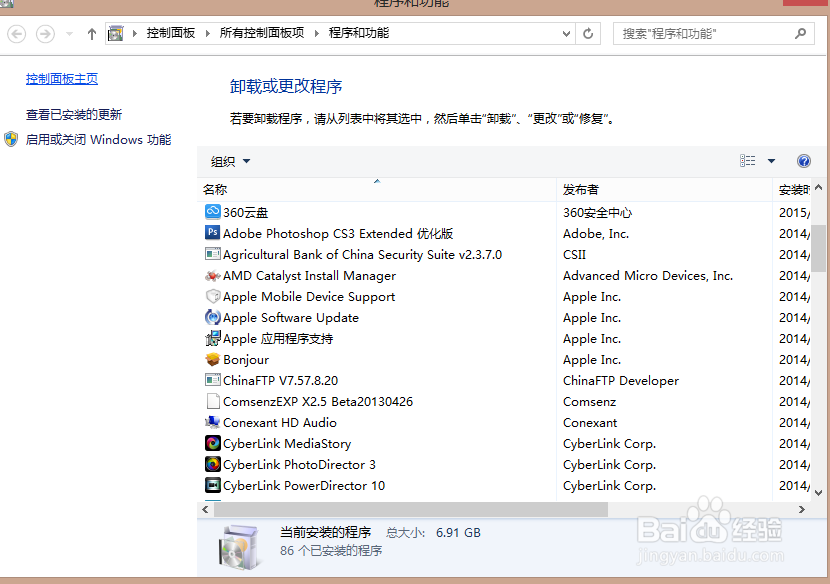Click the Bonjour box icon
The width and height of the screenshot is (830, 584).
click(x=212, y=359)
